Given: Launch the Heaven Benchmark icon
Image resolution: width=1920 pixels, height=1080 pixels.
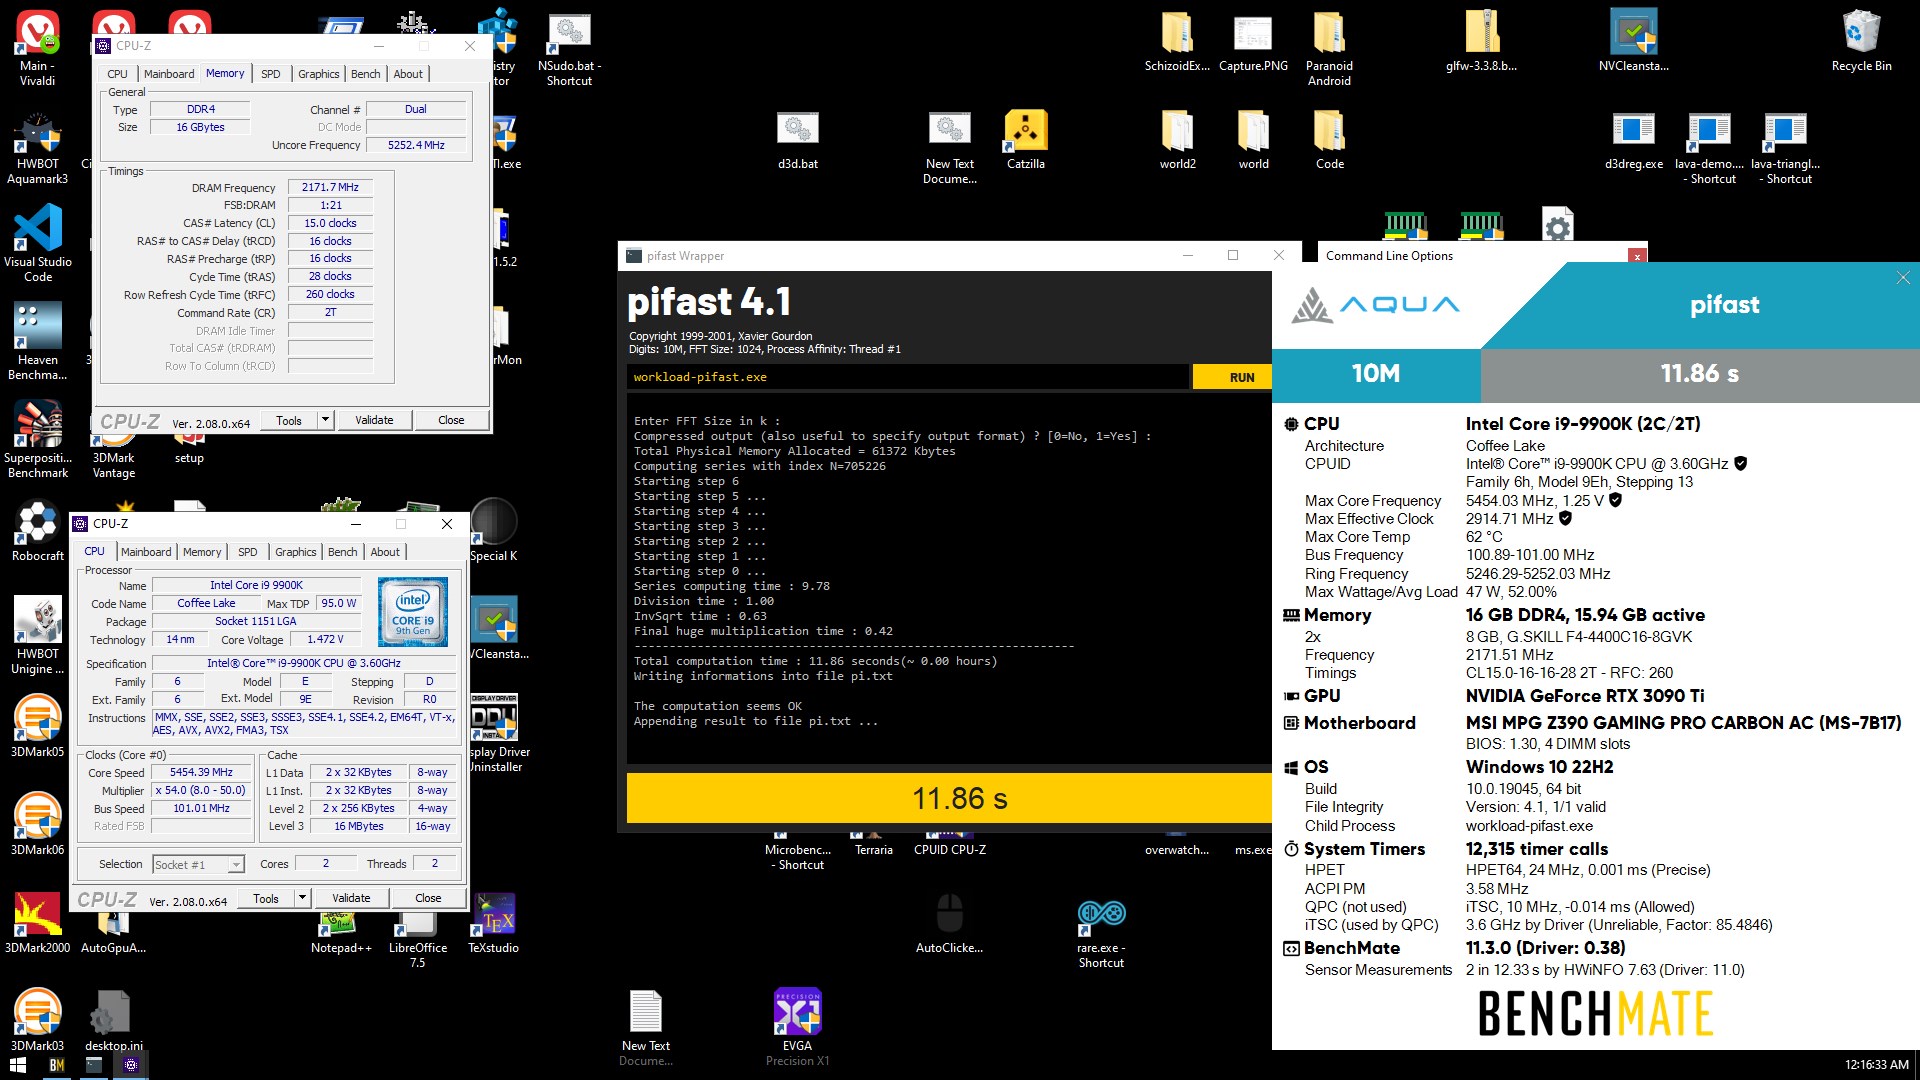Looking at the screenshot, I should pyautogui.click(x=38, y=342).
